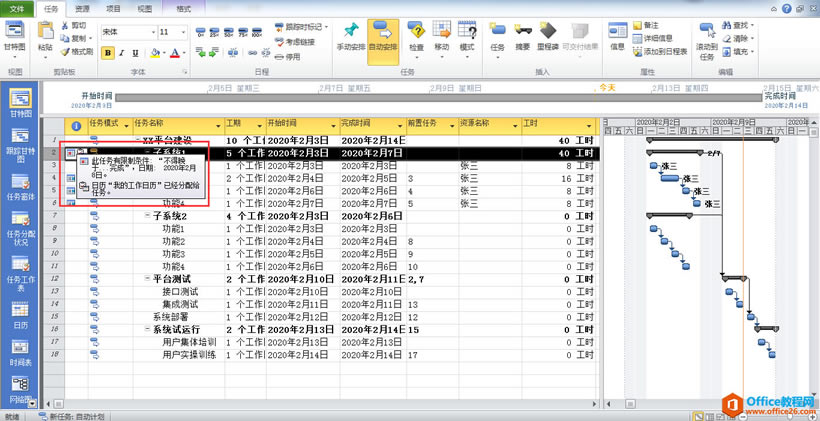This screenshot has width=820, height=421.
Task: Open the font color picker dropdown arrow
Action: [183, 53]
